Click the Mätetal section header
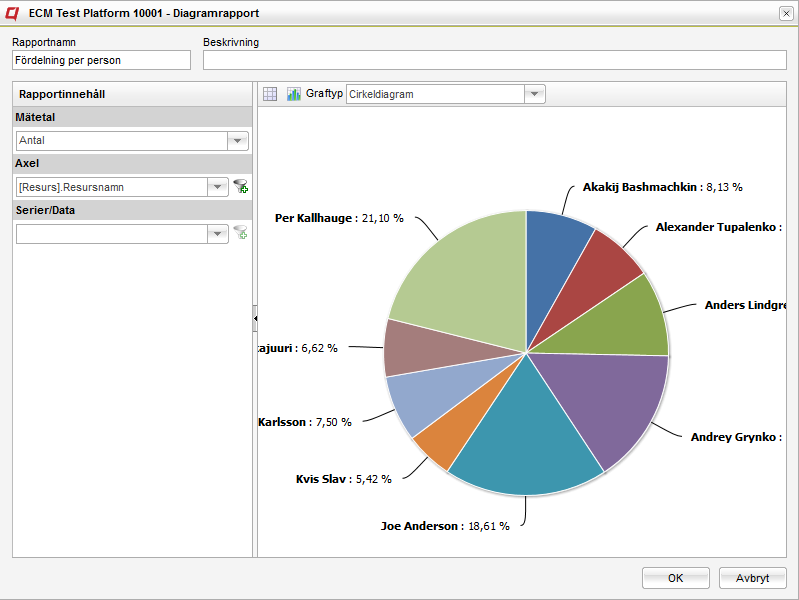The height and width of the screenshot is (600, 799). coord(132,117)
